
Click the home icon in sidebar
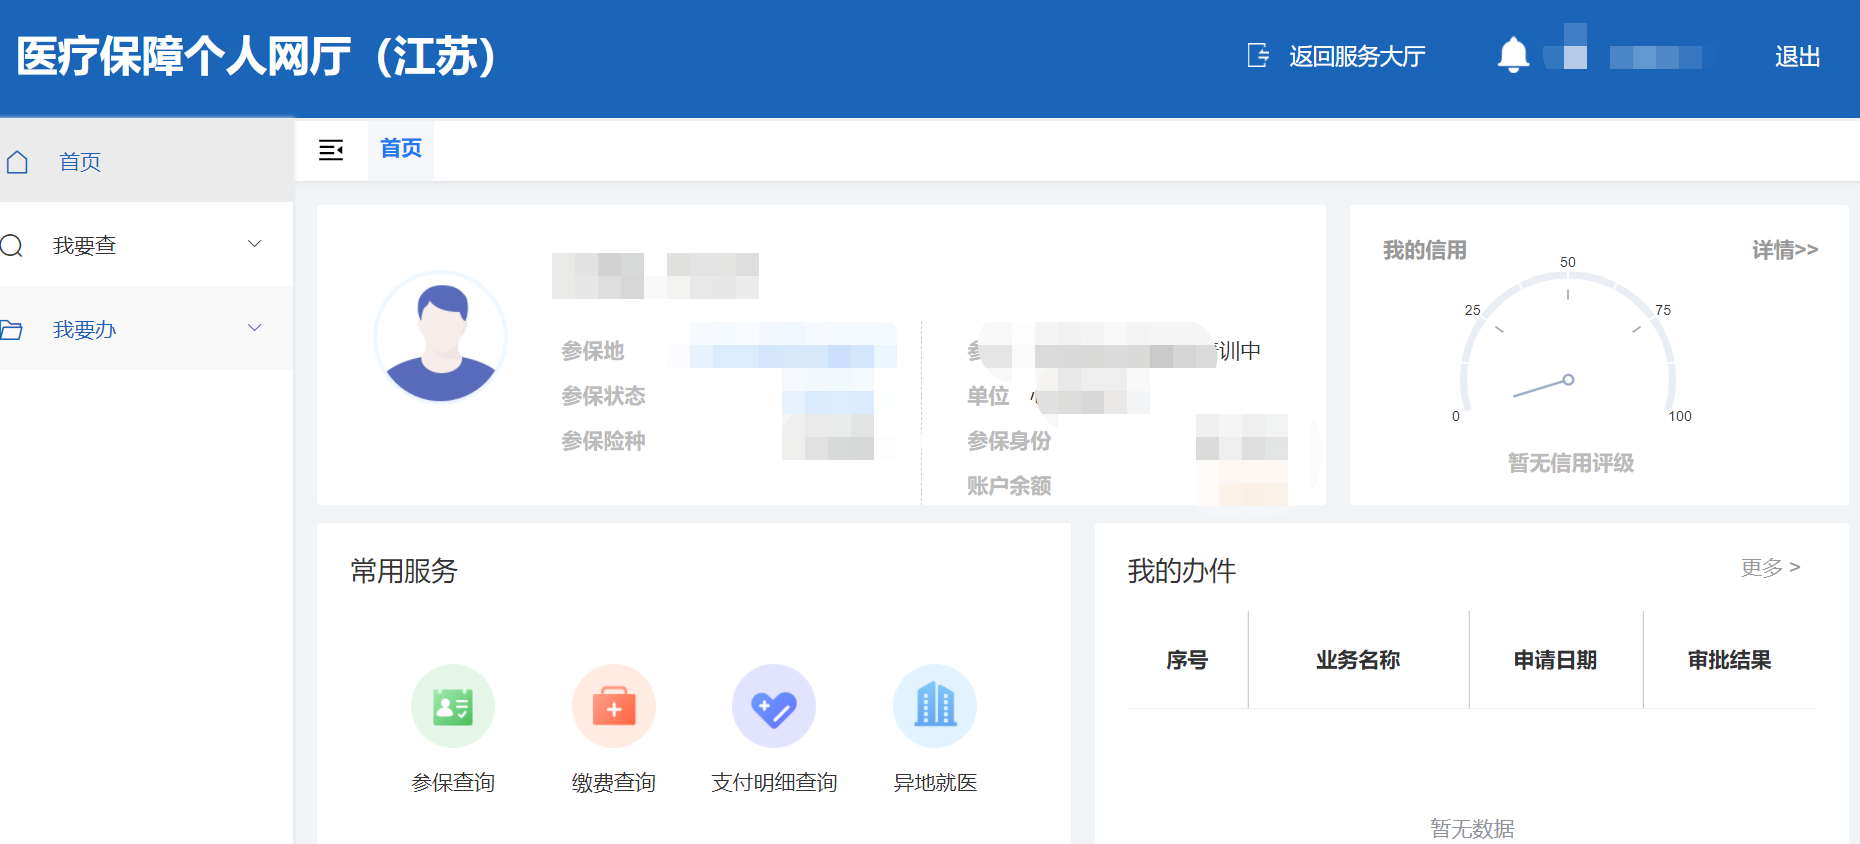pos(17,162)
